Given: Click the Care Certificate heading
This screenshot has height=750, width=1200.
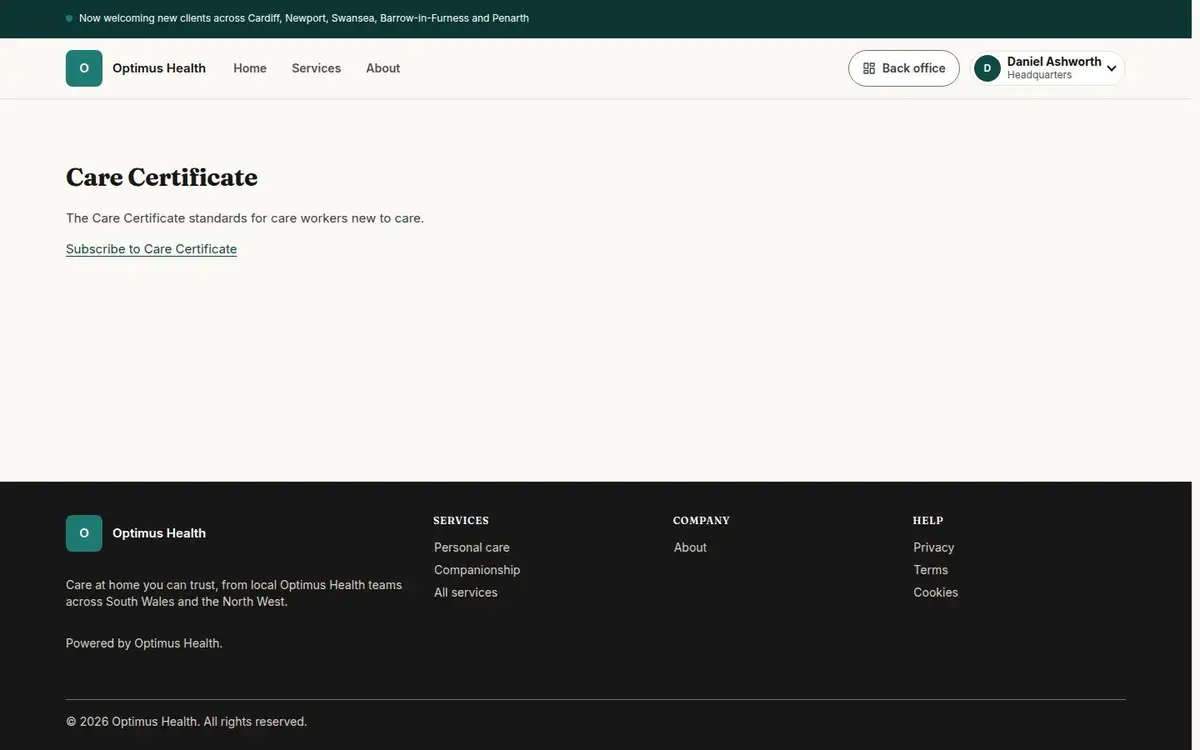Looking at the screenshot, I should tap(162, 177).
